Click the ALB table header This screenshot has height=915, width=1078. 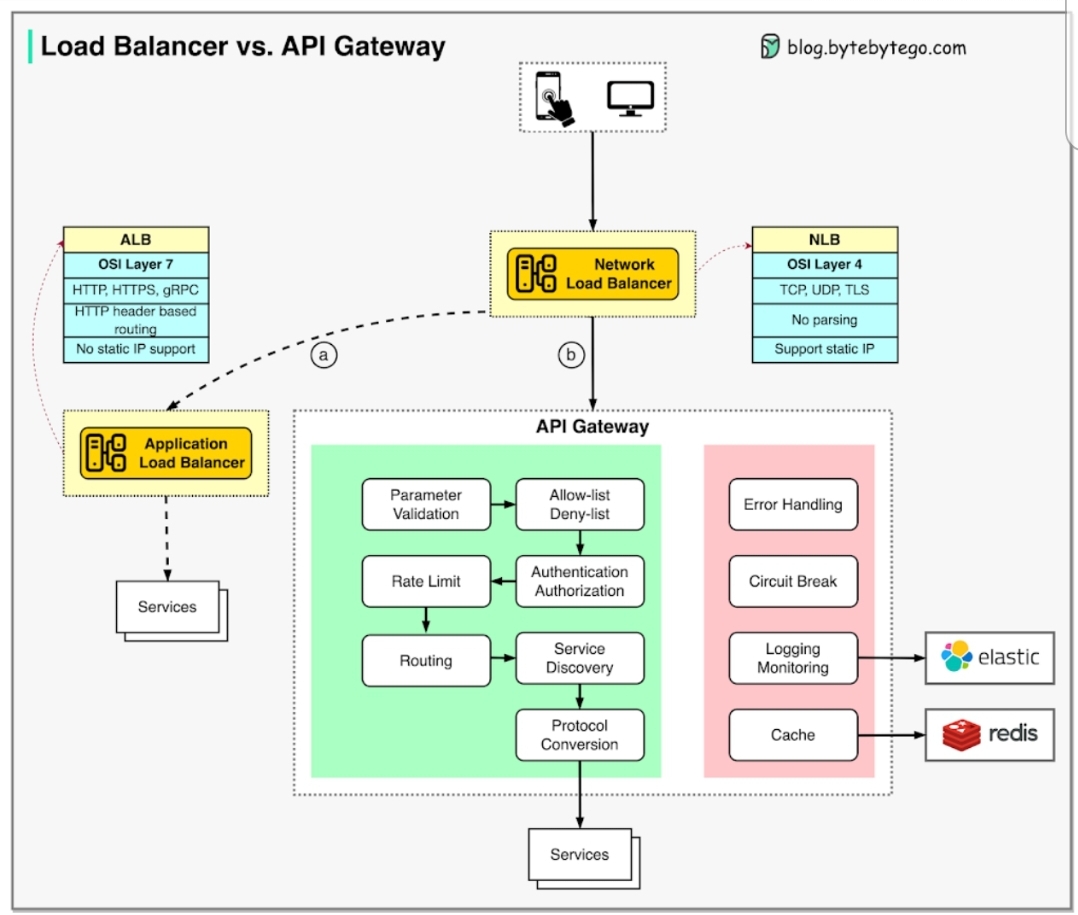coord(136,240)
